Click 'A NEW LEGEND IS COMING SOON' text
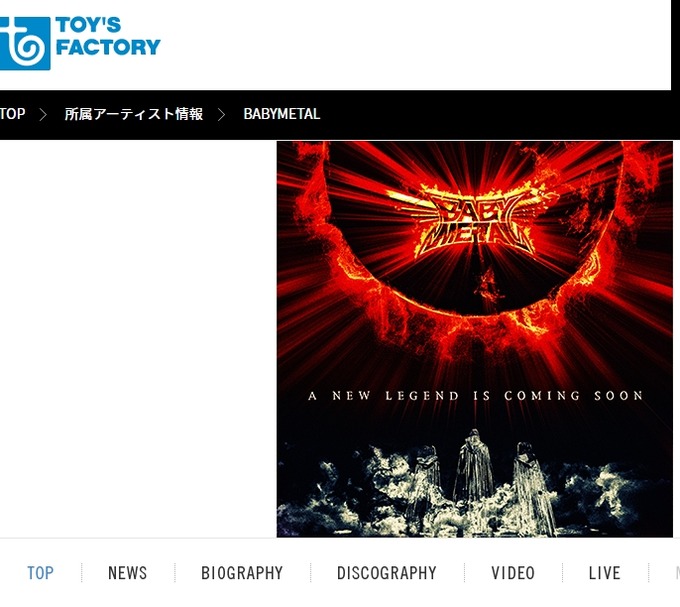This screenshot has height=607, width=680. [x=476, y=395]
